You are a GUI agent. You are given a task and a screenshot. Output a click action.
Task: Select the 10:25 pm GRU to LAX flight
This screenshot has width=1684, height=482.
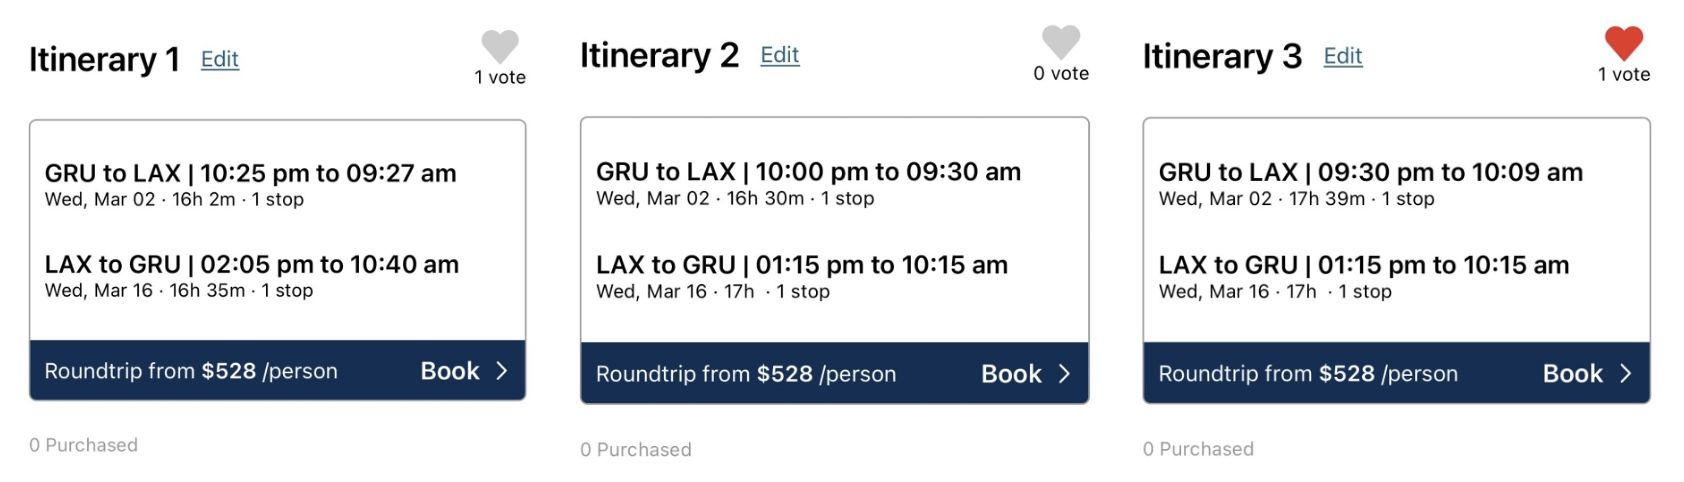pyautogui.click(x=251, y=185)
